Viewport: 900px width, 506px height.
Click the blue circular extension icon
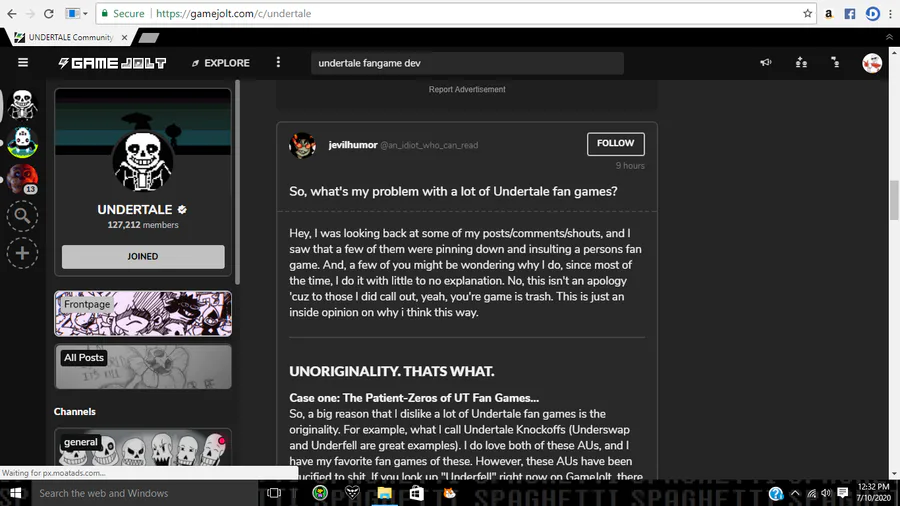click(x=872, y=14)
